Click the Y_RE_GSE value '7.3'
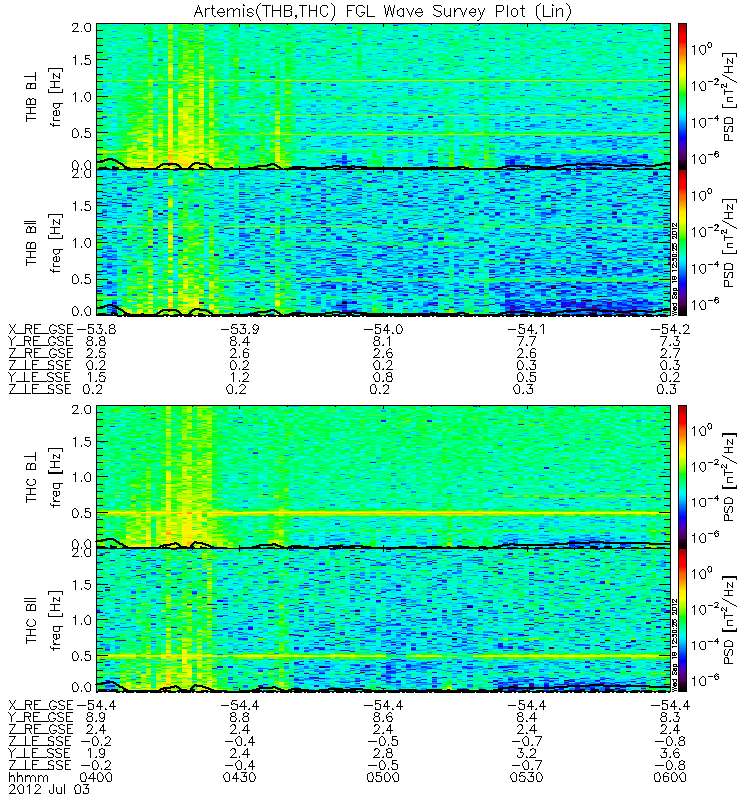The height and width of the screenshot is (800, 750). click(x=669, y=341)
